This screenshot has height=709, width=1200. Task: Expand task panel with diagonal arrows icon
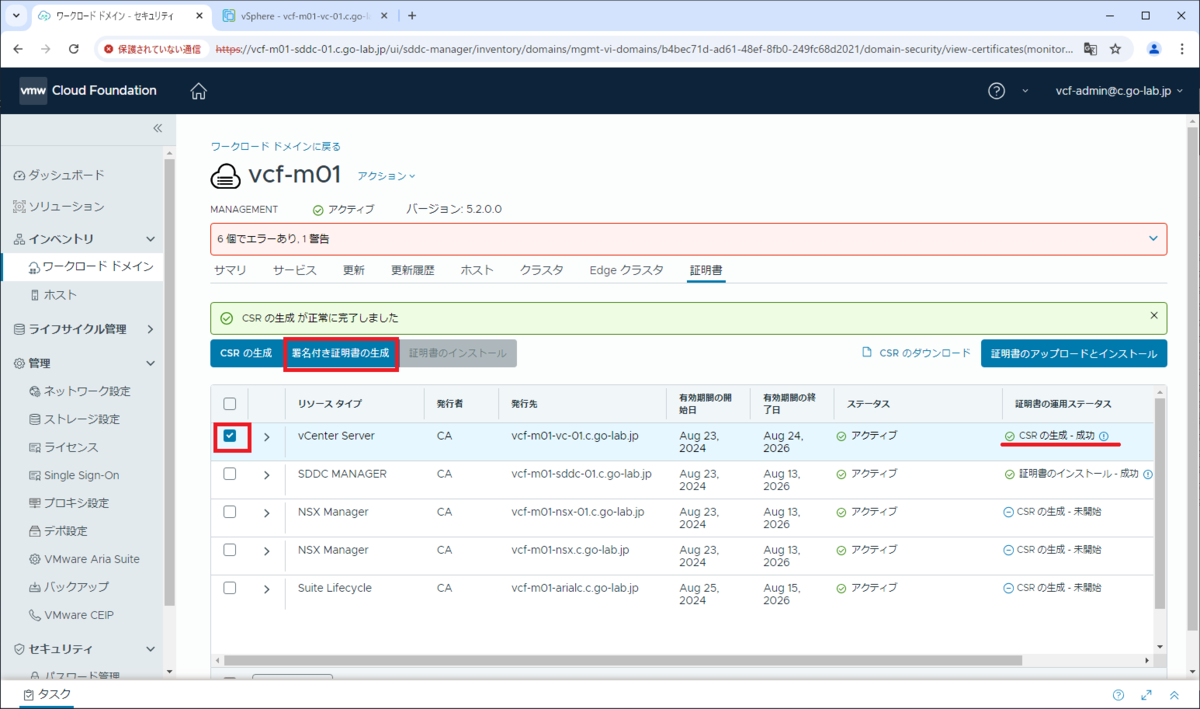(1147, 695)
